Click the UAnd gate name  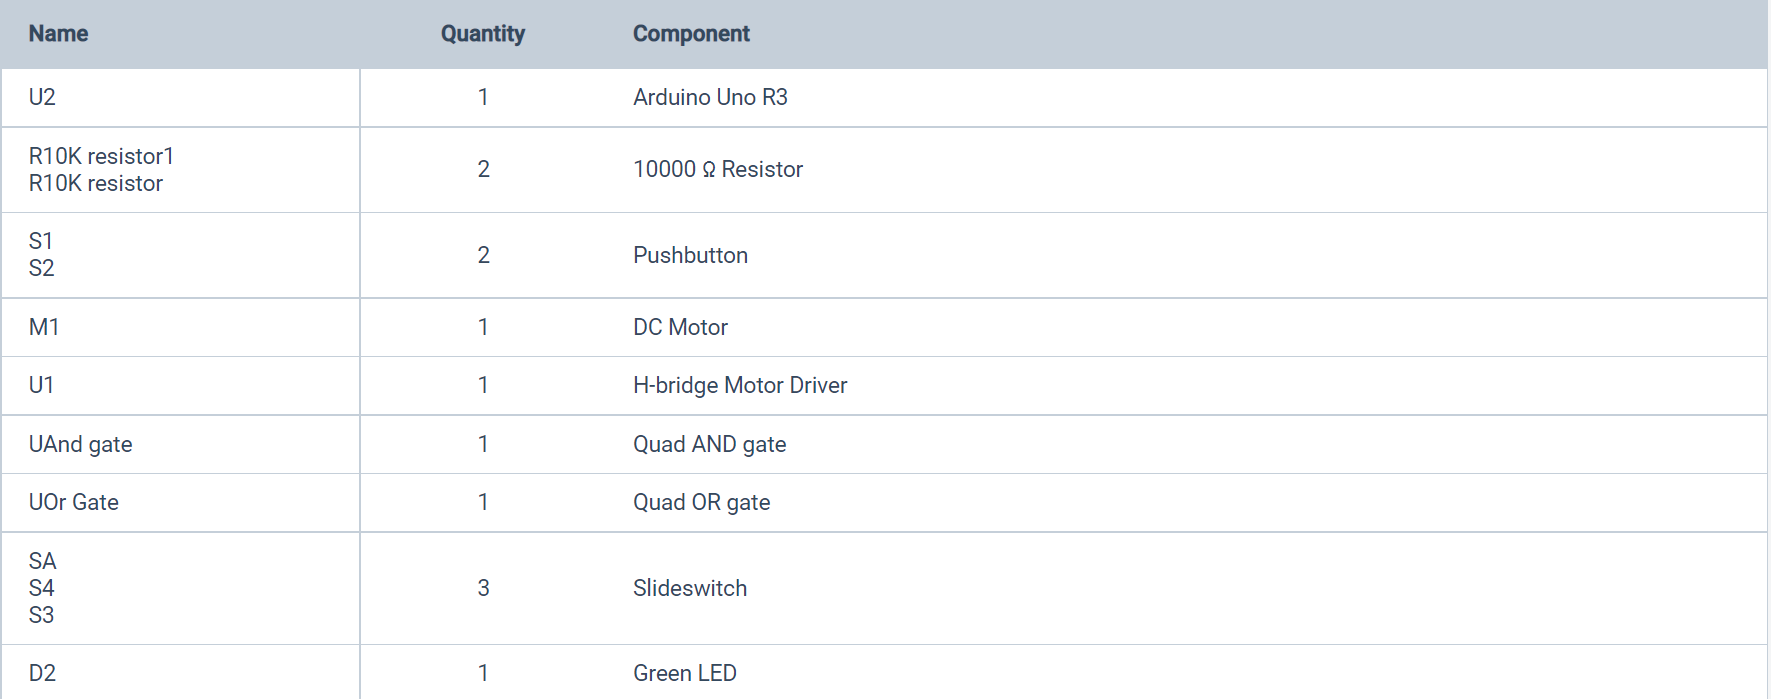(x=80, y=444)
